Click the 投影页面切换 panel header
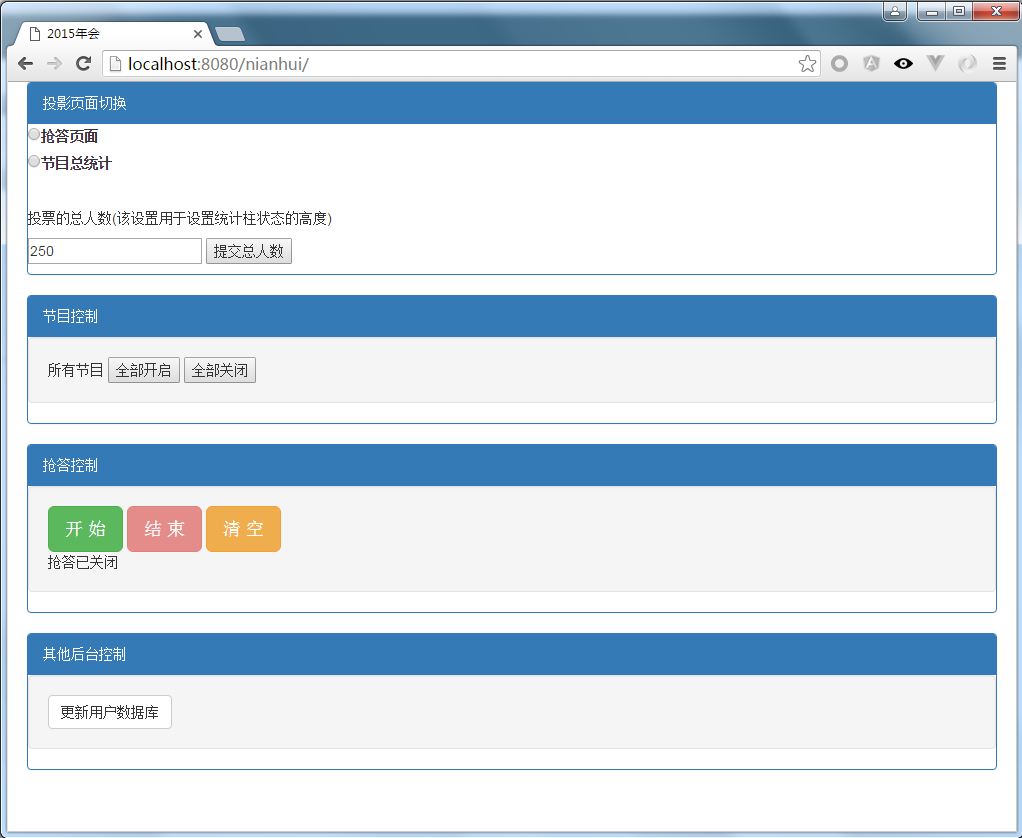The width and height of the screenshot is (1022, 838). point(512,103)
